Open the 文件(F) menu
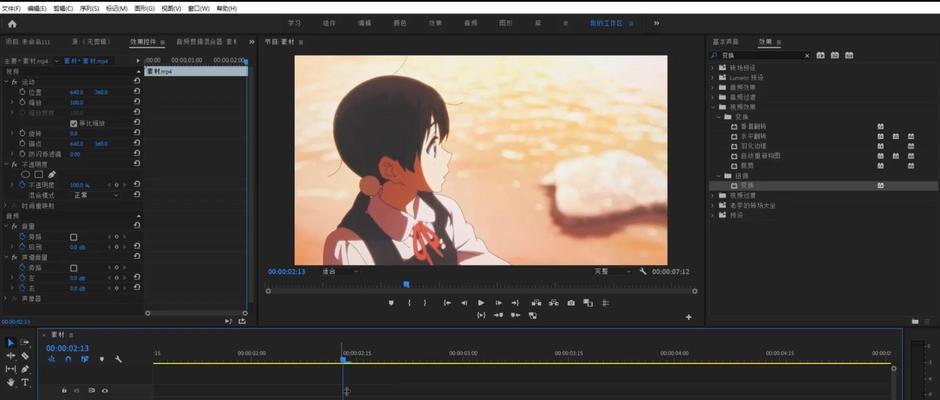Viewport: 940px width, 400px height. click(11, 8)
